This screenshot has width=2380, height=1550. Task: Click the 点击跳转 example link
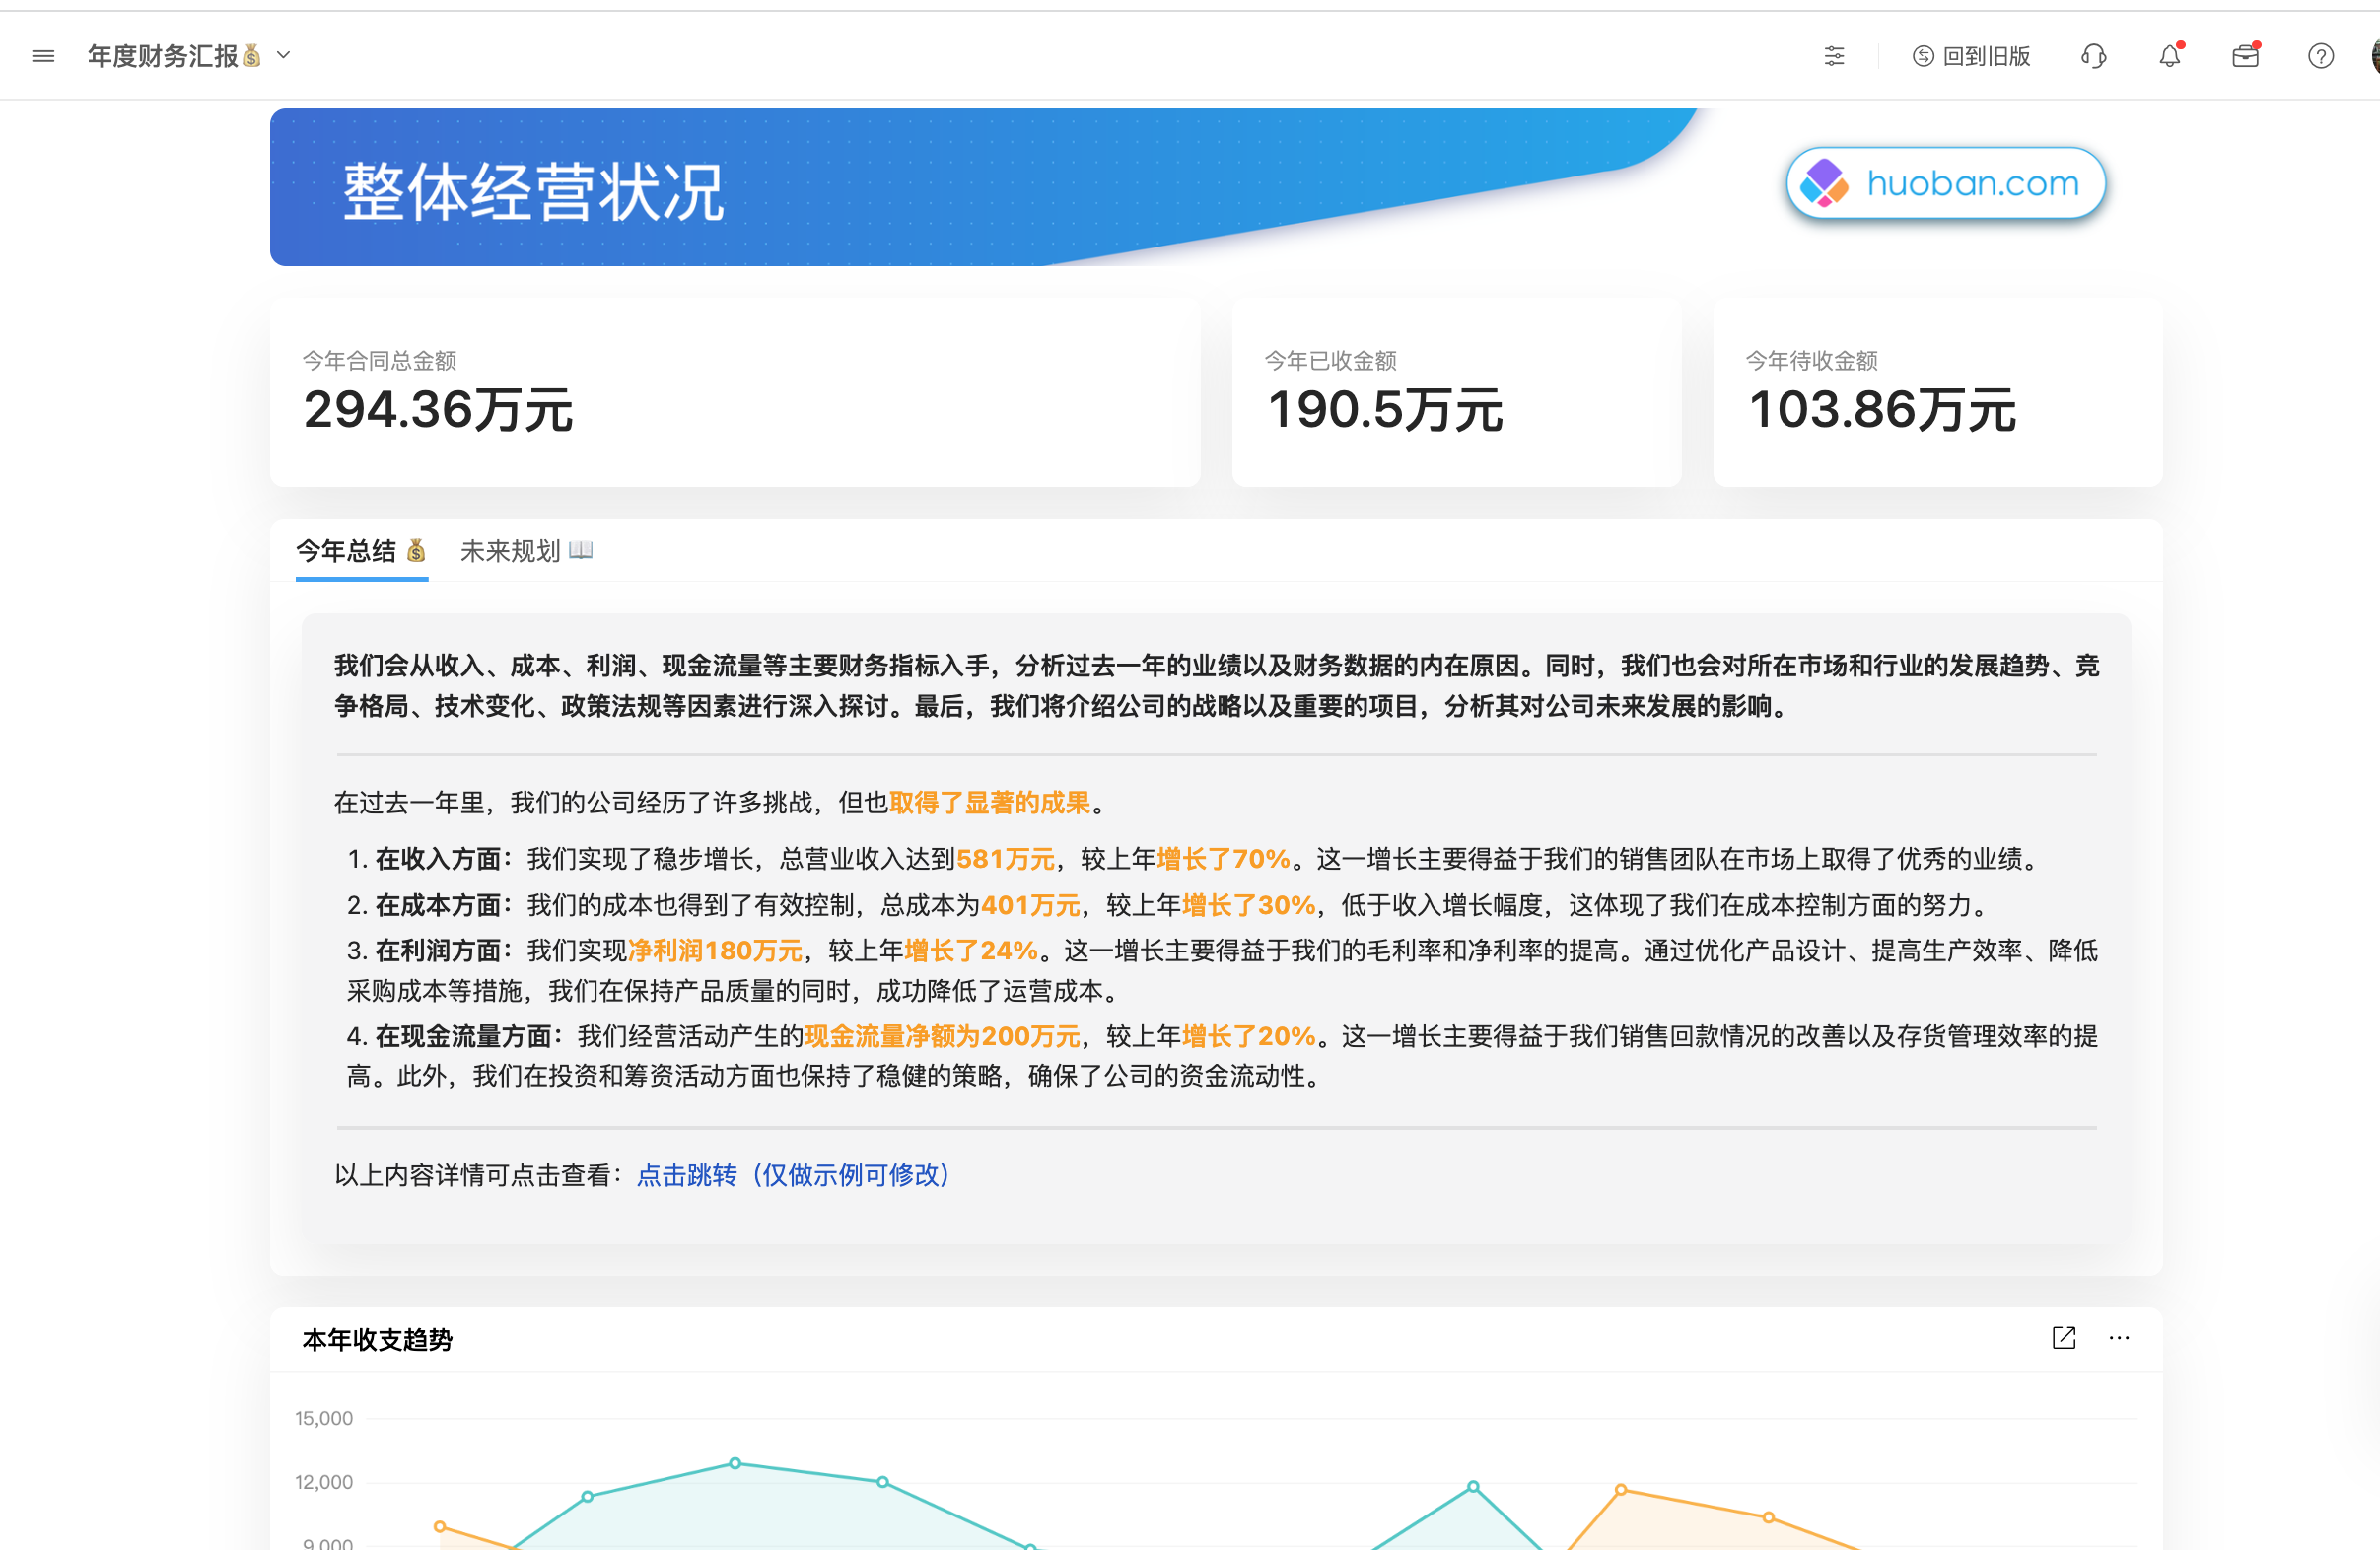(686, 1175)
